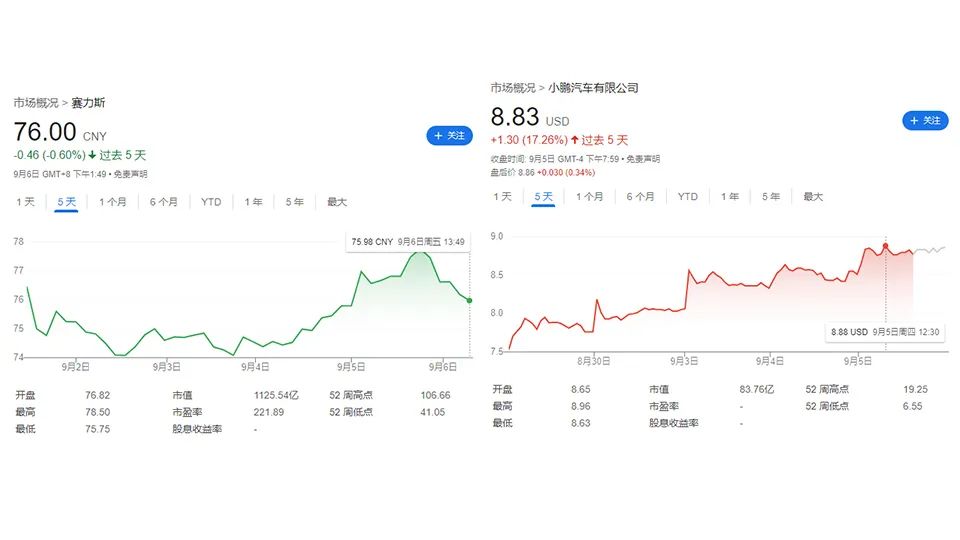Follow the 赛力斯 stock with 关注 button
Image resolution: width=960 pixels, height=540 pixels.
point(449,135)
